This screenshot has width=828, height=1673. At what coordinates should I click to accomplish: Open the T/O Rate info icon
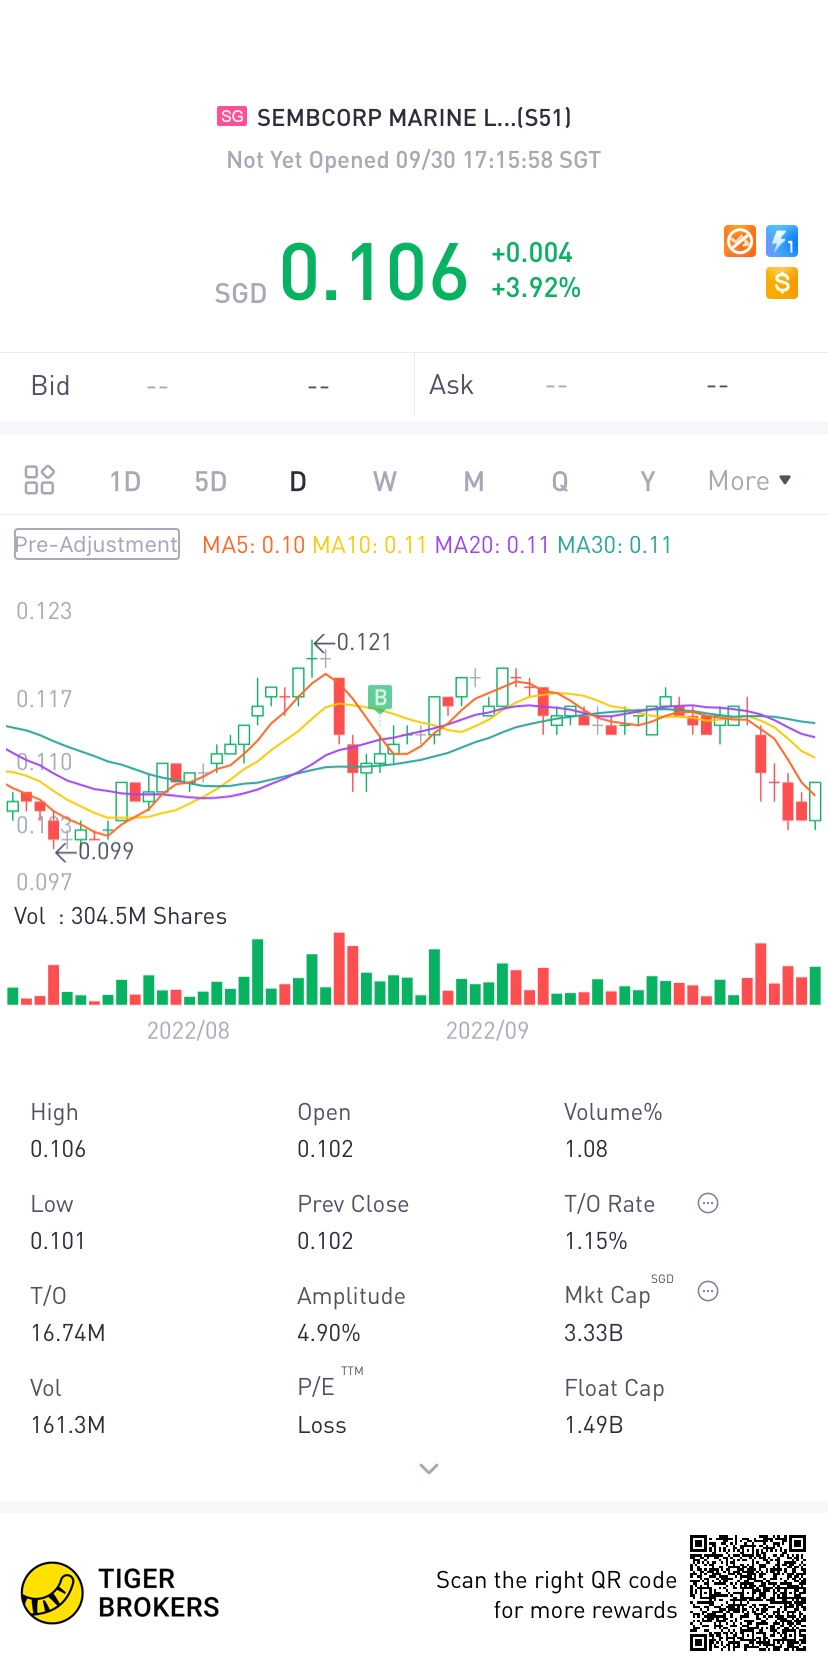click(x=708, y=1203)
